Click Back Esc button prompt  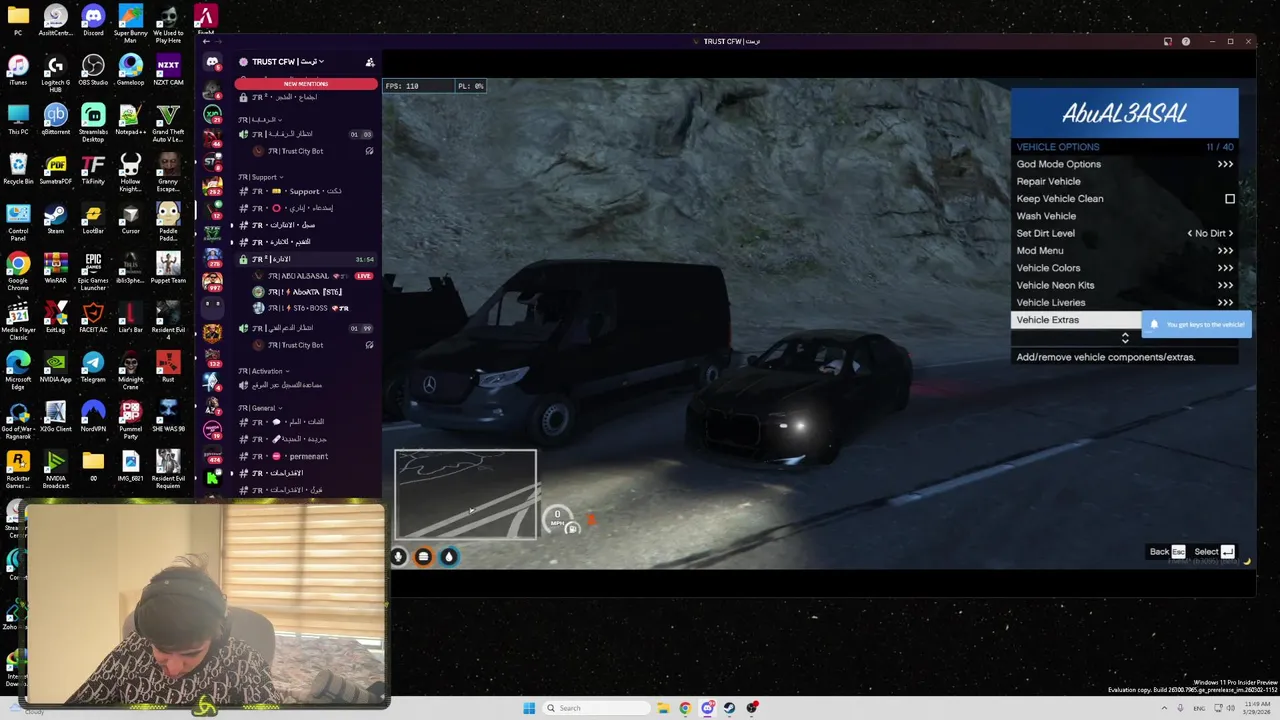coord(1167,552)
